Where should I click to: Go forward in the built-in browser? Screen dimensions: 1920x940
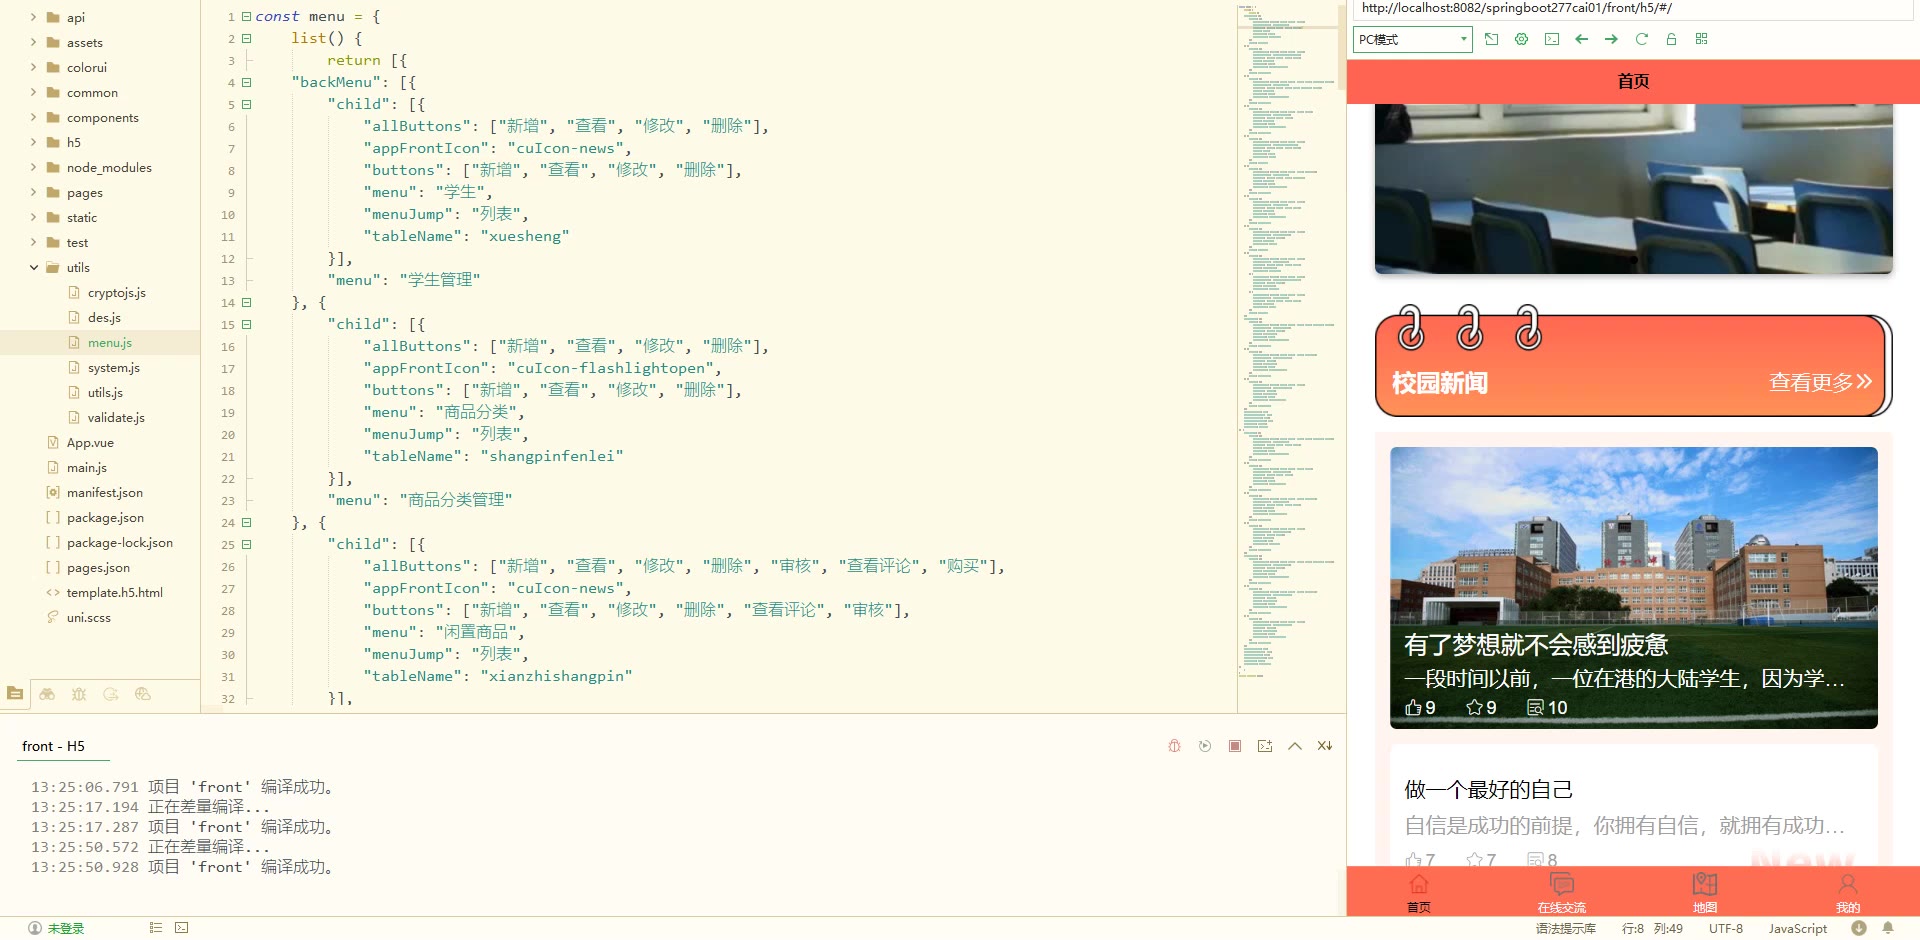pyautogui.click(x=1611, y=39)
